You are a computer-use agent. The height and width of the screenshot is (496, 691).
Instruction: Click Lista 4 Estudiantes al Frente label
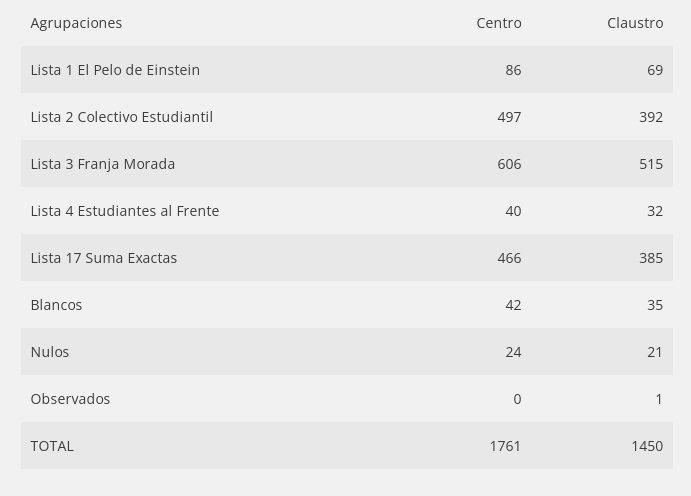coord(125,211)
